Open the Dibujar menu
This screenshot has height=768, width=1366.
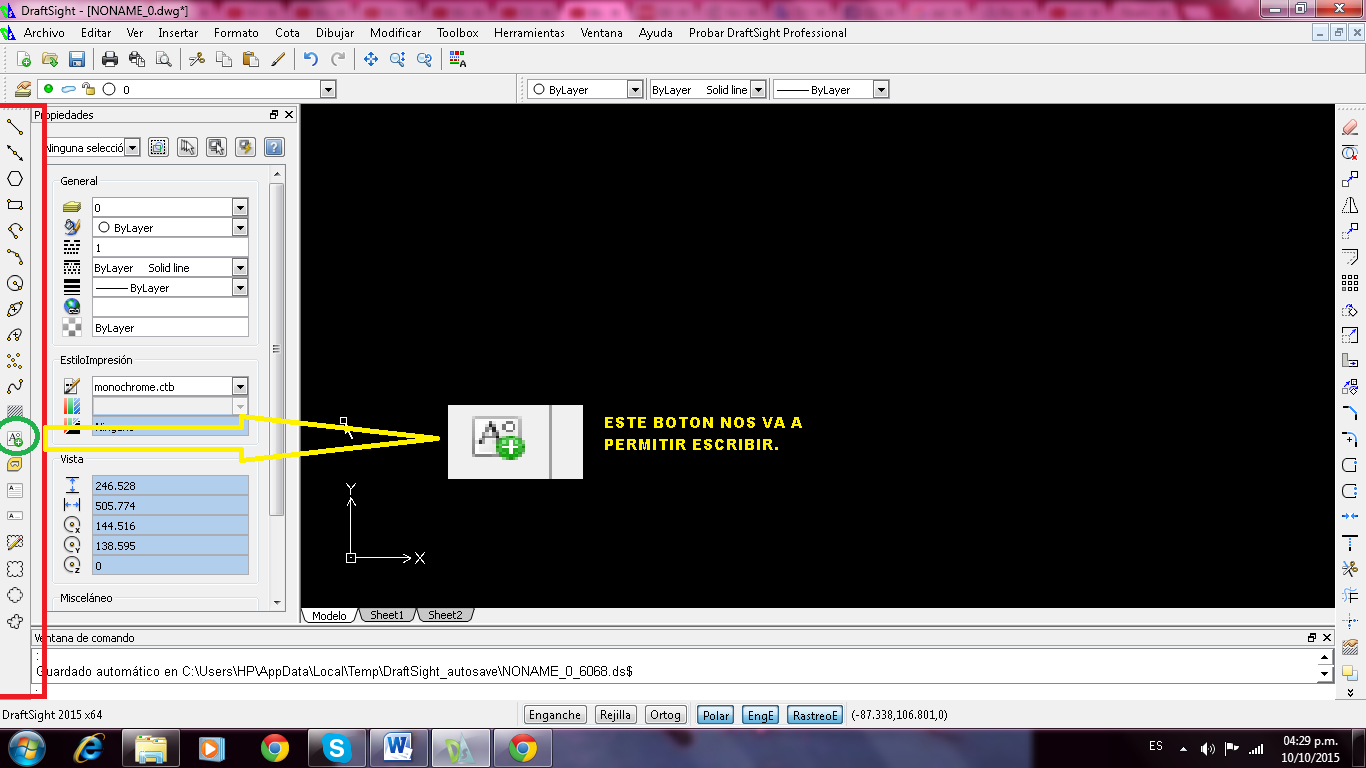point(334,33)
